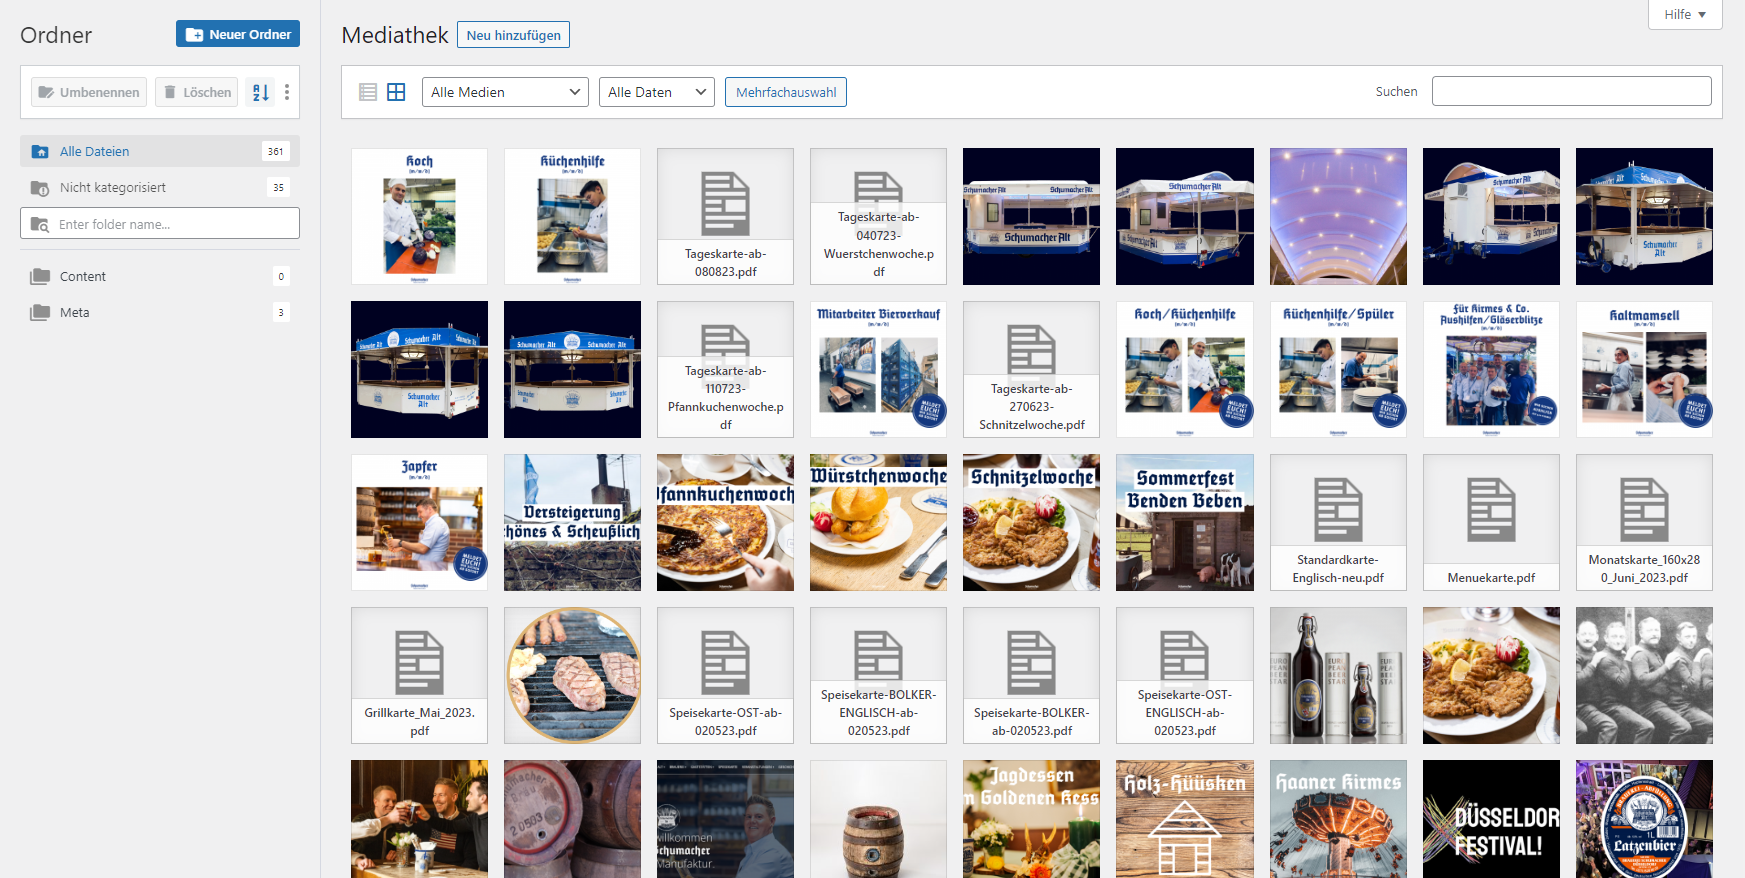Focus the Suchen media search field
The width and height of the screenshot is (1745, 878).
[1571, 91]
